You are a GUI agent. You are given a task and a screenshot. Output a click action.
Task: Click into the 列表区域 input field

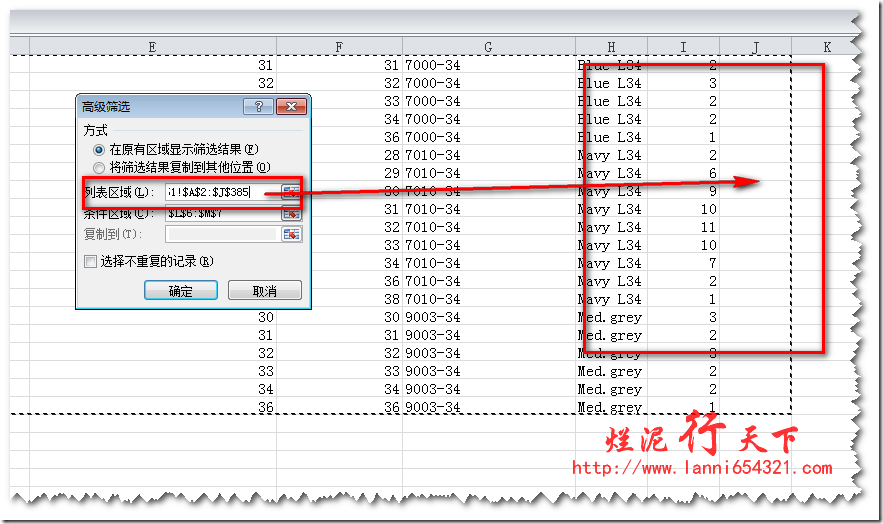[x=222, y=192]
